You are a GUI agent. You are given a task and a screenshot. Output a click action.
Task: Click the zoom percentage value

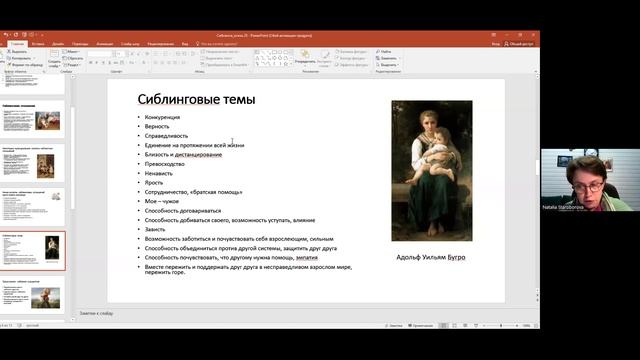527,325
